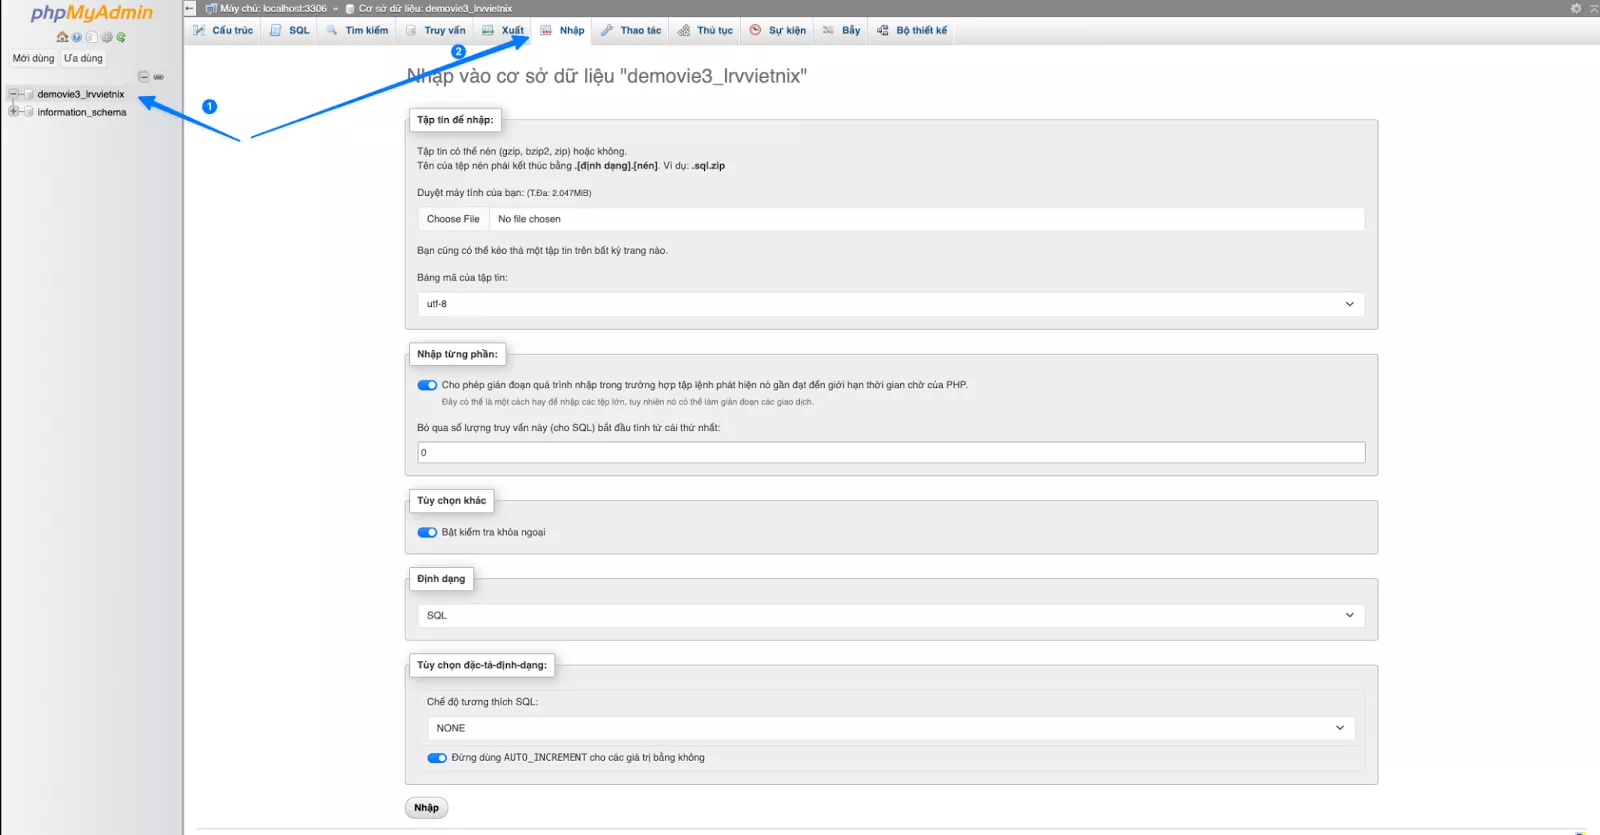The height and width of the screenshot is (835, 1600).
Task: Toggle the allow import interruption switch
Action: 427,385
